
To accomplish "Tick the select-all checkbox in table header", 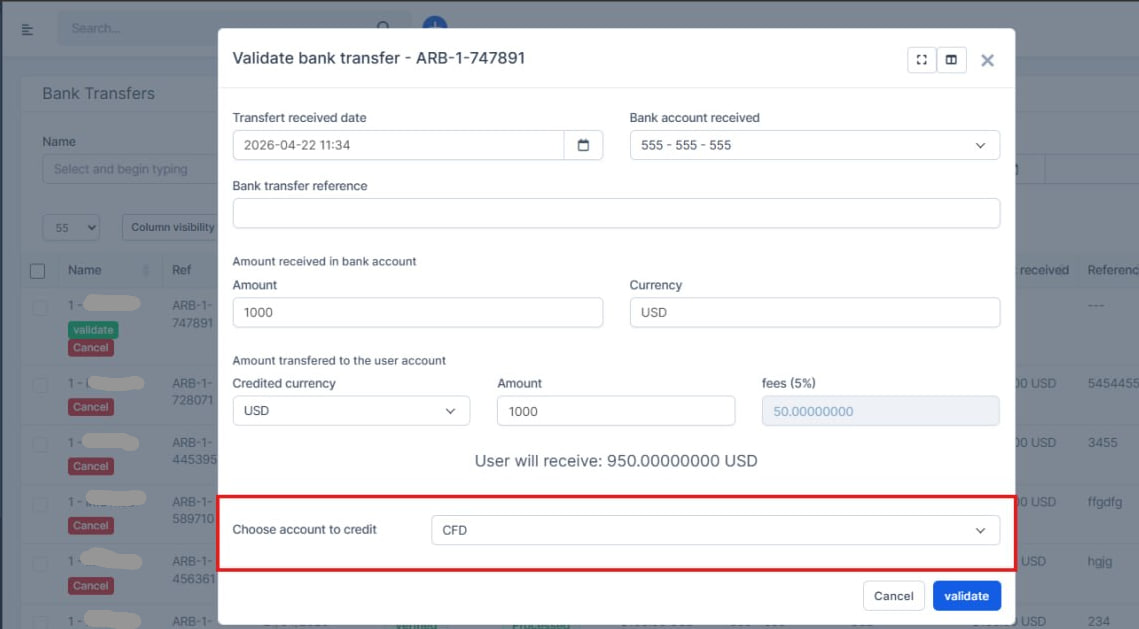I will 38,270.
